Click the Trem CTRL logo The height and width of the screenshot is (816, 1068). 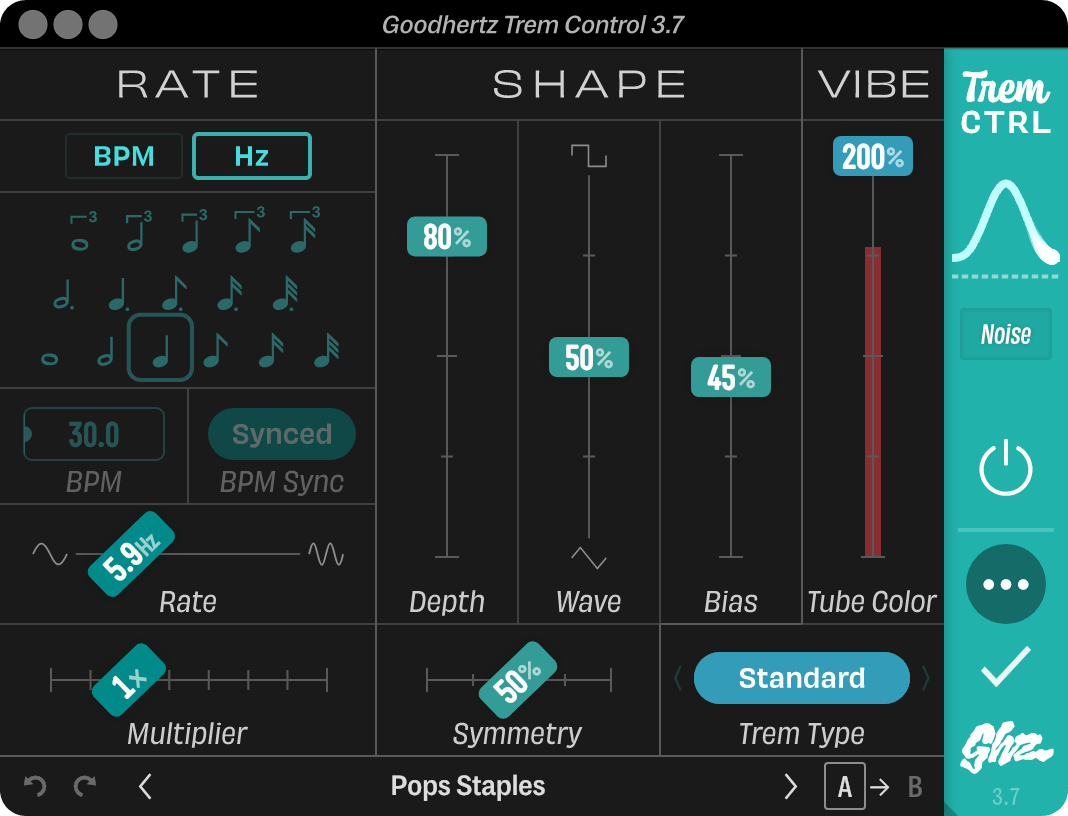point(1005,102)
